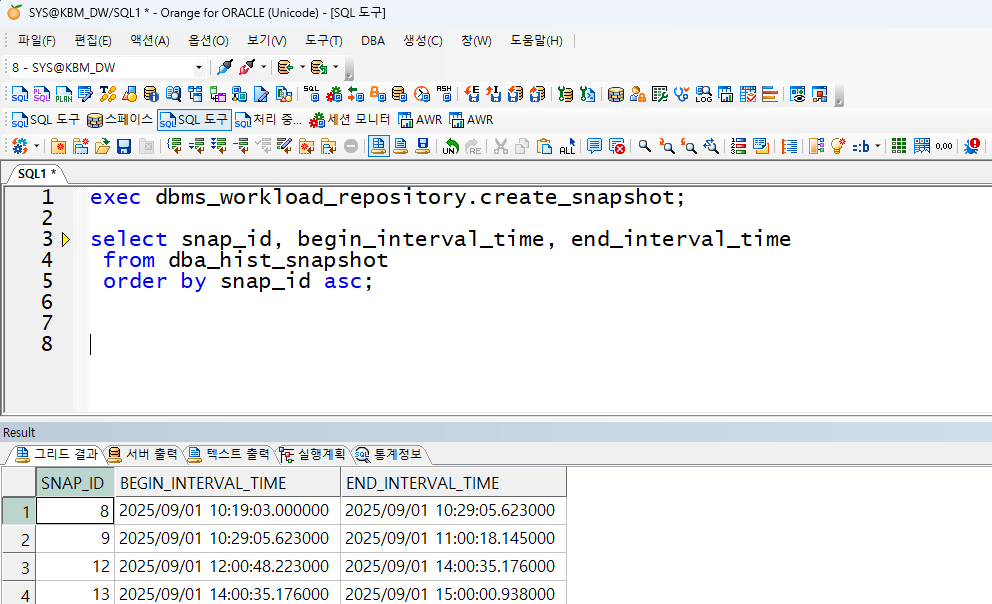
Task: Open a file with folder-arrow icon
Action: [x=102, y=147]
